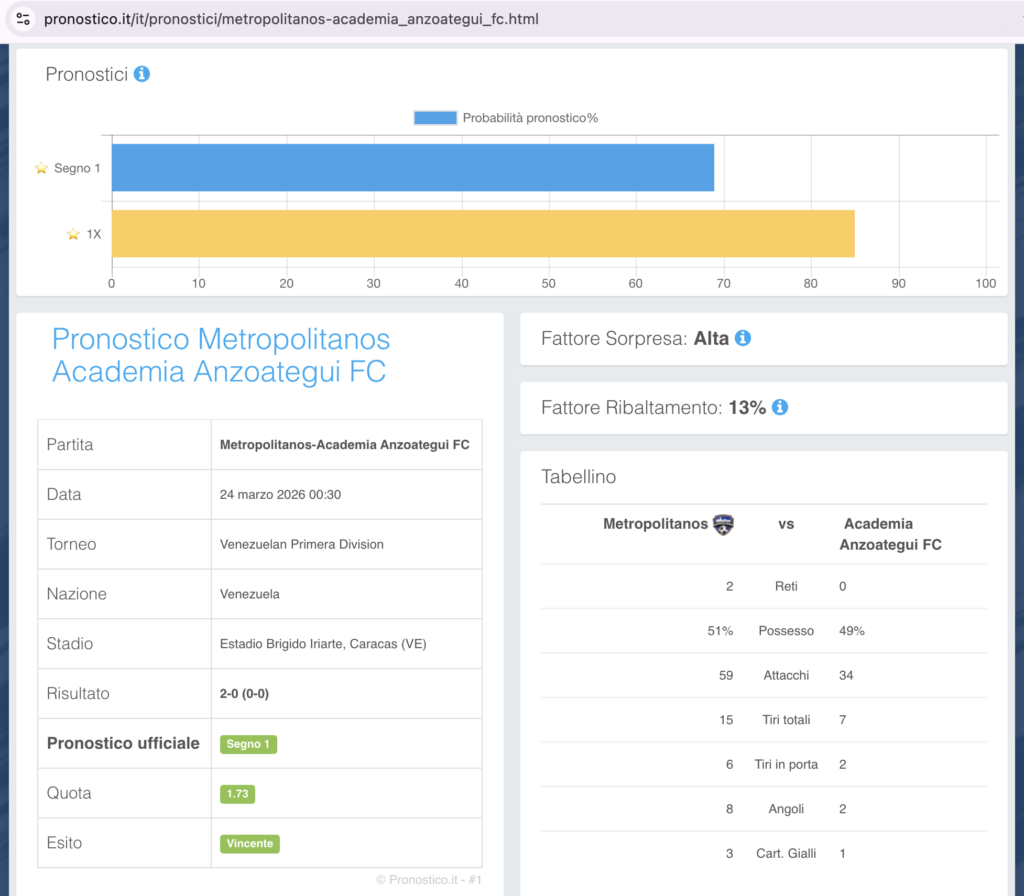The image size is (1024, 896).
Task: Click the site info icon in address bar
Action: point(23,19)
